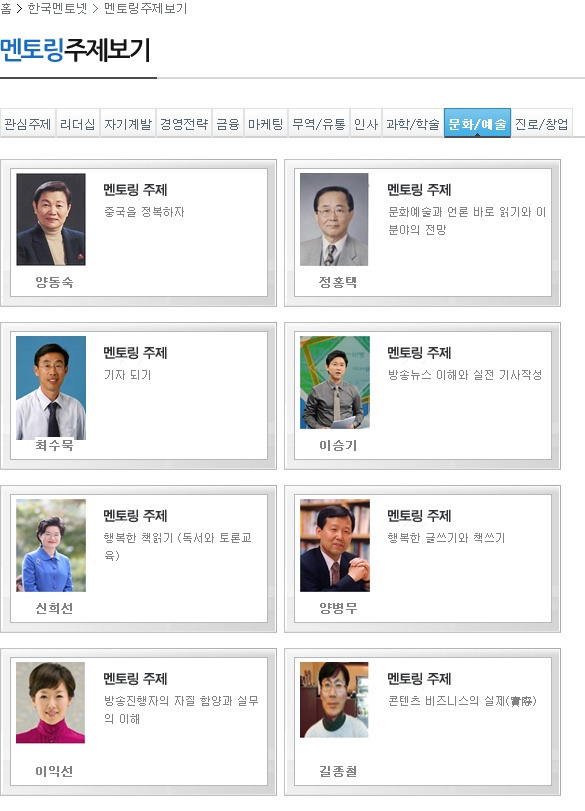Select the 진로/창업 tab

542,124
